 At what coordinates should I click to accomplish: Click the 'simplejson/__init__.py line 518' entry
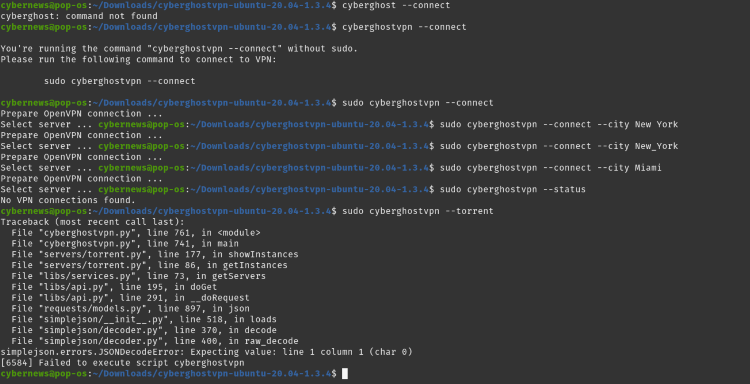pyautogui.click(x=144, y=319)
